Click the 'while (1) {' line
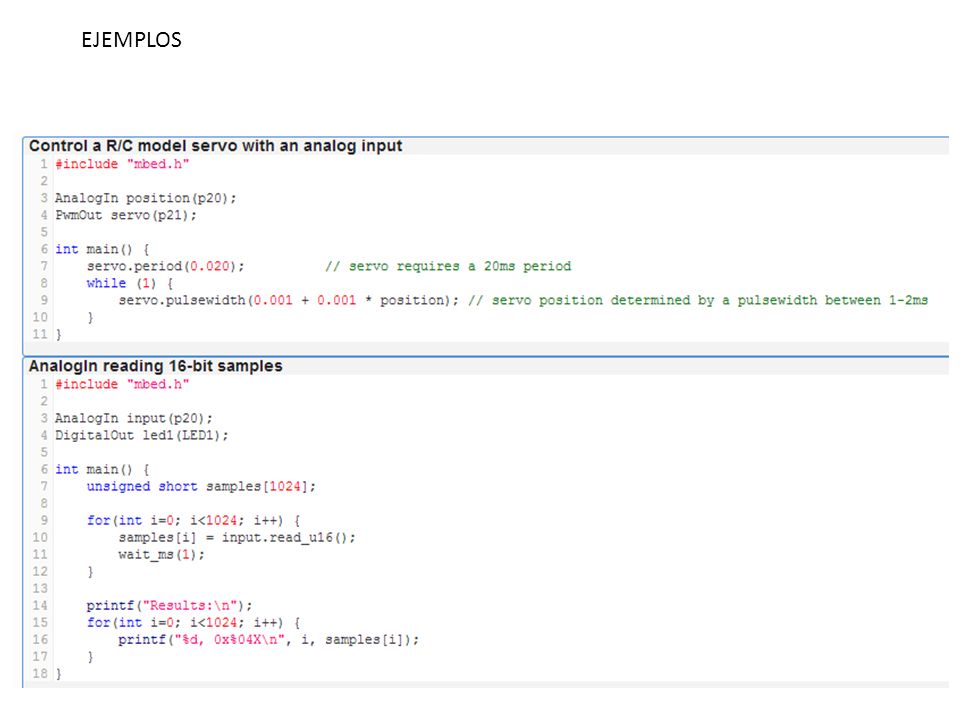Viewport: 960px width, 720px height. pos(130,283)
